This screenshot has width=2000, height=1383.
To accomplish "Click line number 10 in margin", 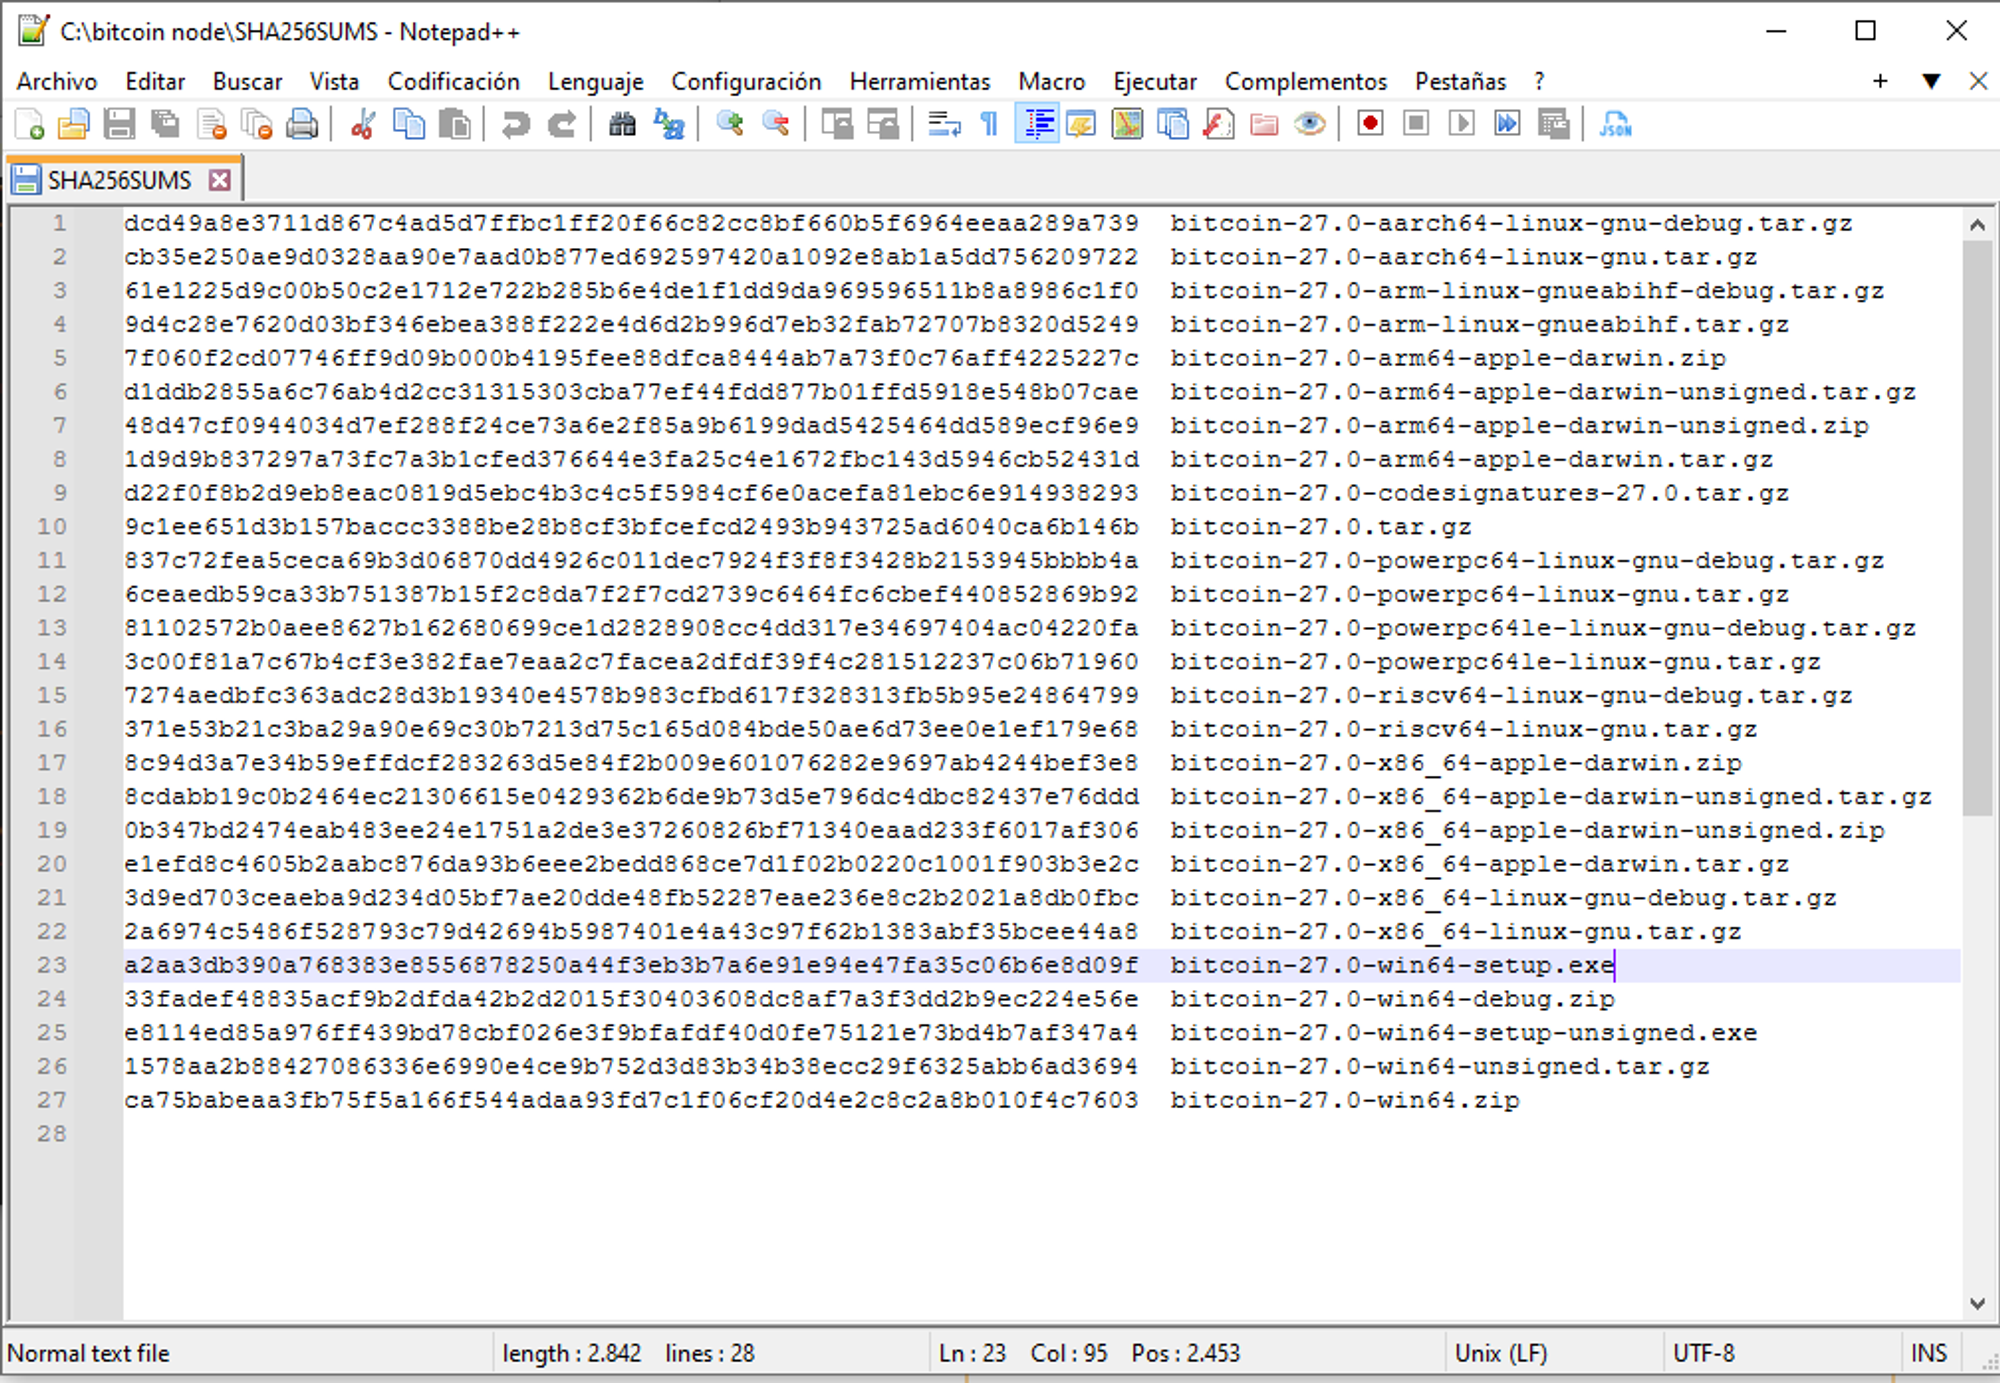I will (52, 526).
